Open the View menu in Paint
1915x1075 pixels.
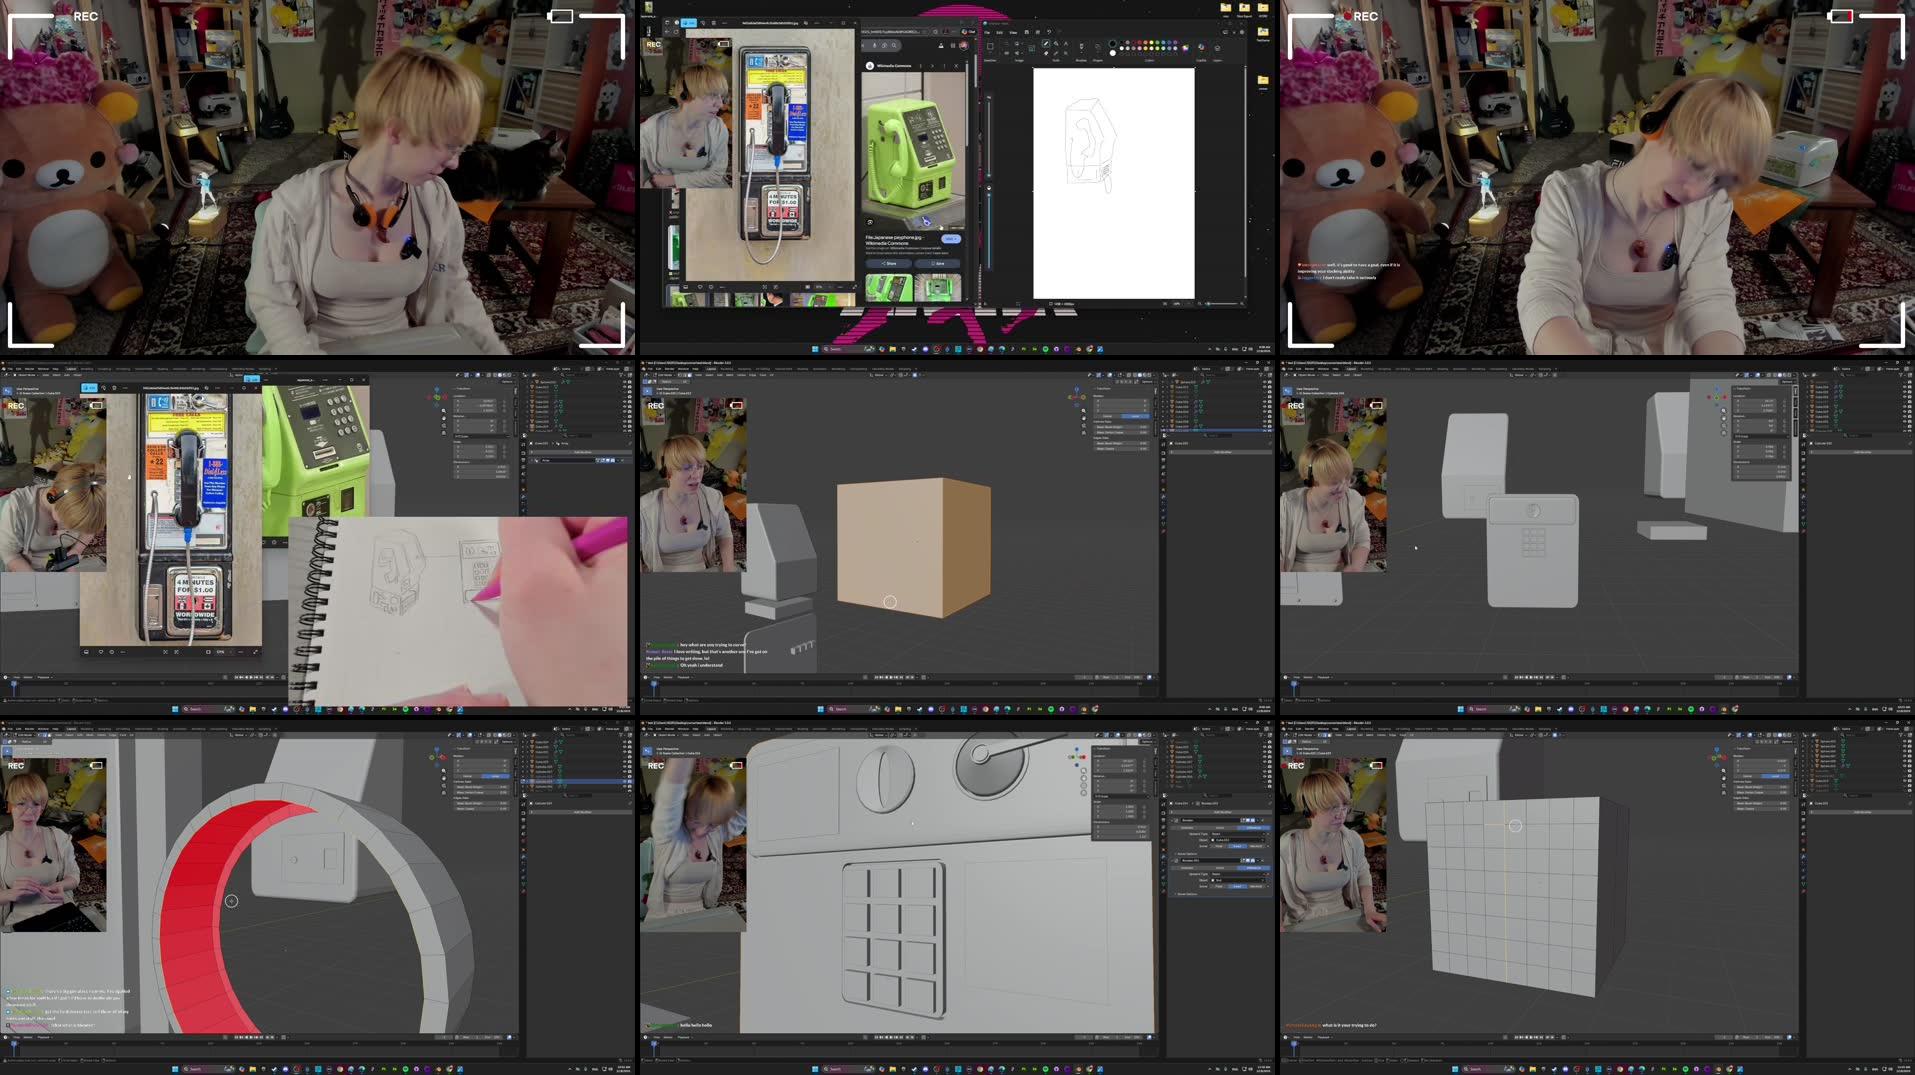[x=1014, y=32]
